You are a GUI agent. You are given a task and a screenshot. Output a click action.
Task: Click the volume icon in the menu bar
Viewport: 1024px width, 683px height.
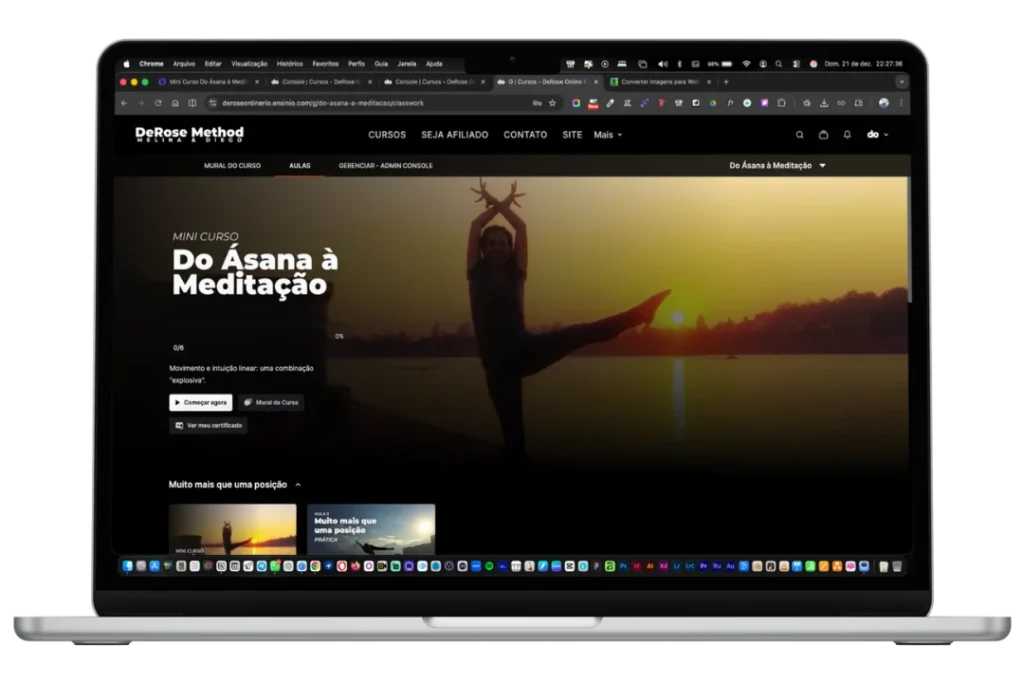(663, 64)
